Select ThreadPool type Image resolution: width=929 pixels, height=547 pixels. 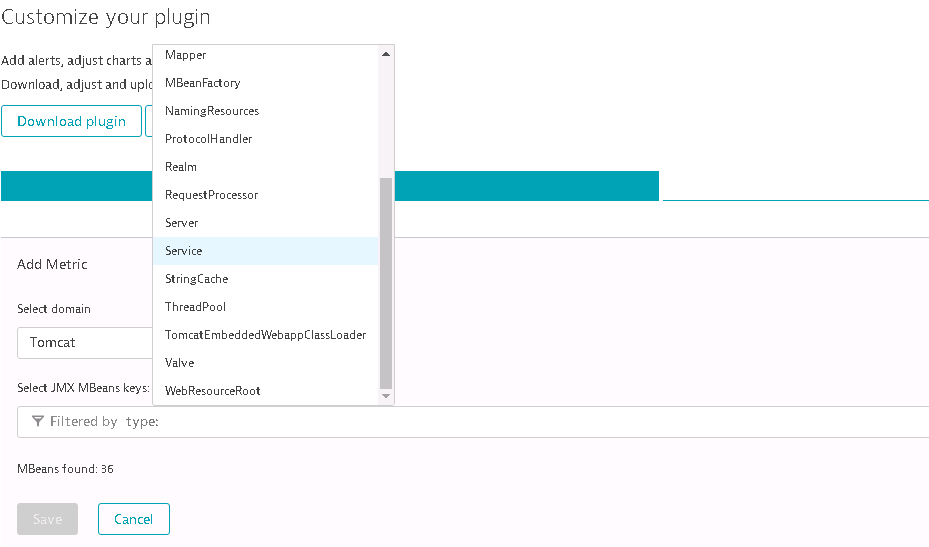pos(265,306)
